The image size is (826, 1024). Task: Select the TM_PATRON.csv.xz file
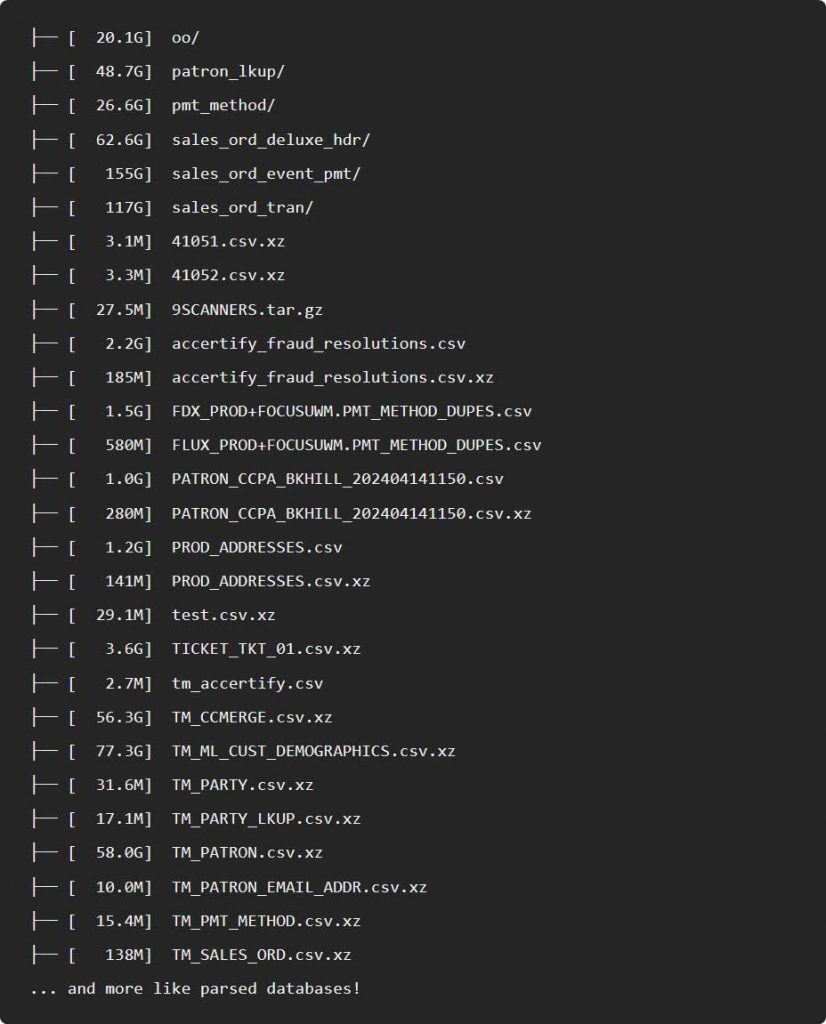(247, 853)
